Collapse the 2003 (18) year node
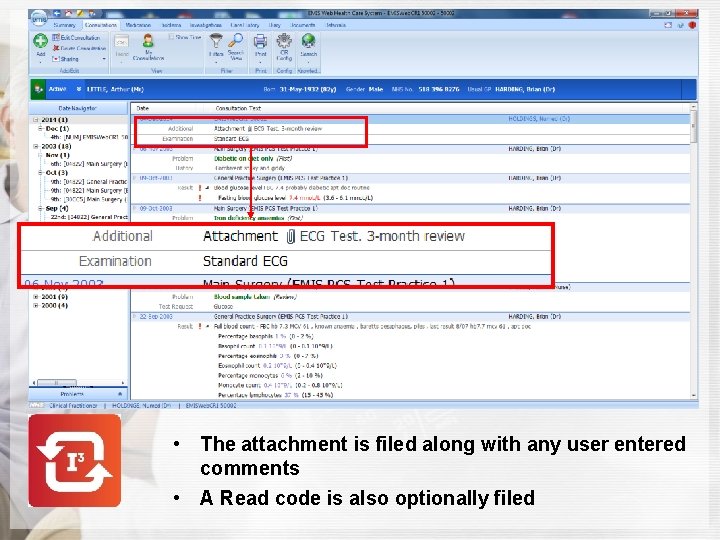The image size is (720, 540). [x=36, y=146]
